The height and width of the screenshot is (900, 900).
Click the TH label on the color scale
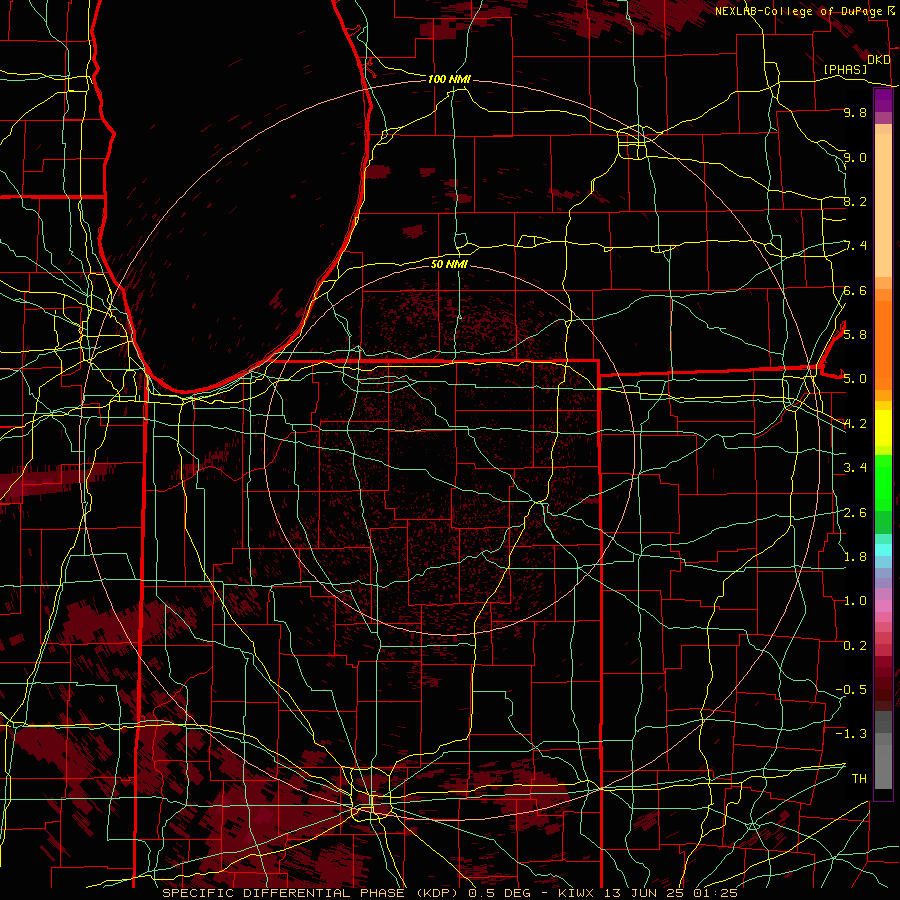859,779
